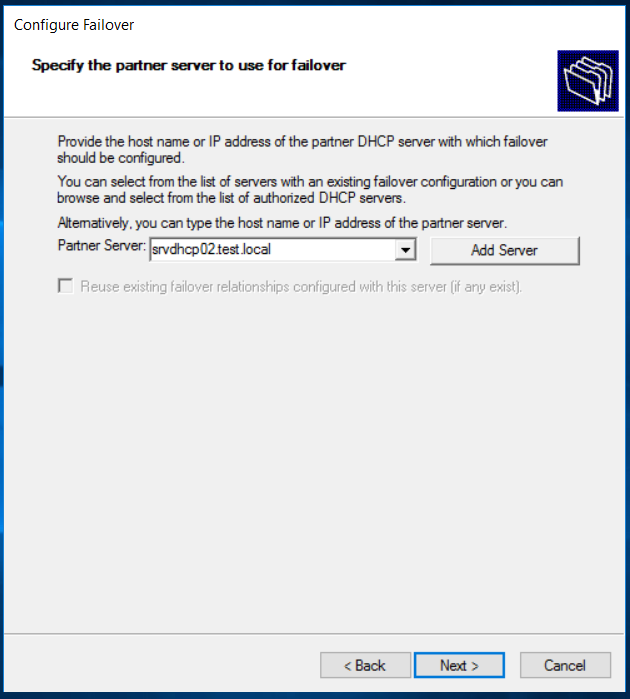Open the Partner Server dropdown arrow
The width and height of the screenshot is (630, 699).
405,250
